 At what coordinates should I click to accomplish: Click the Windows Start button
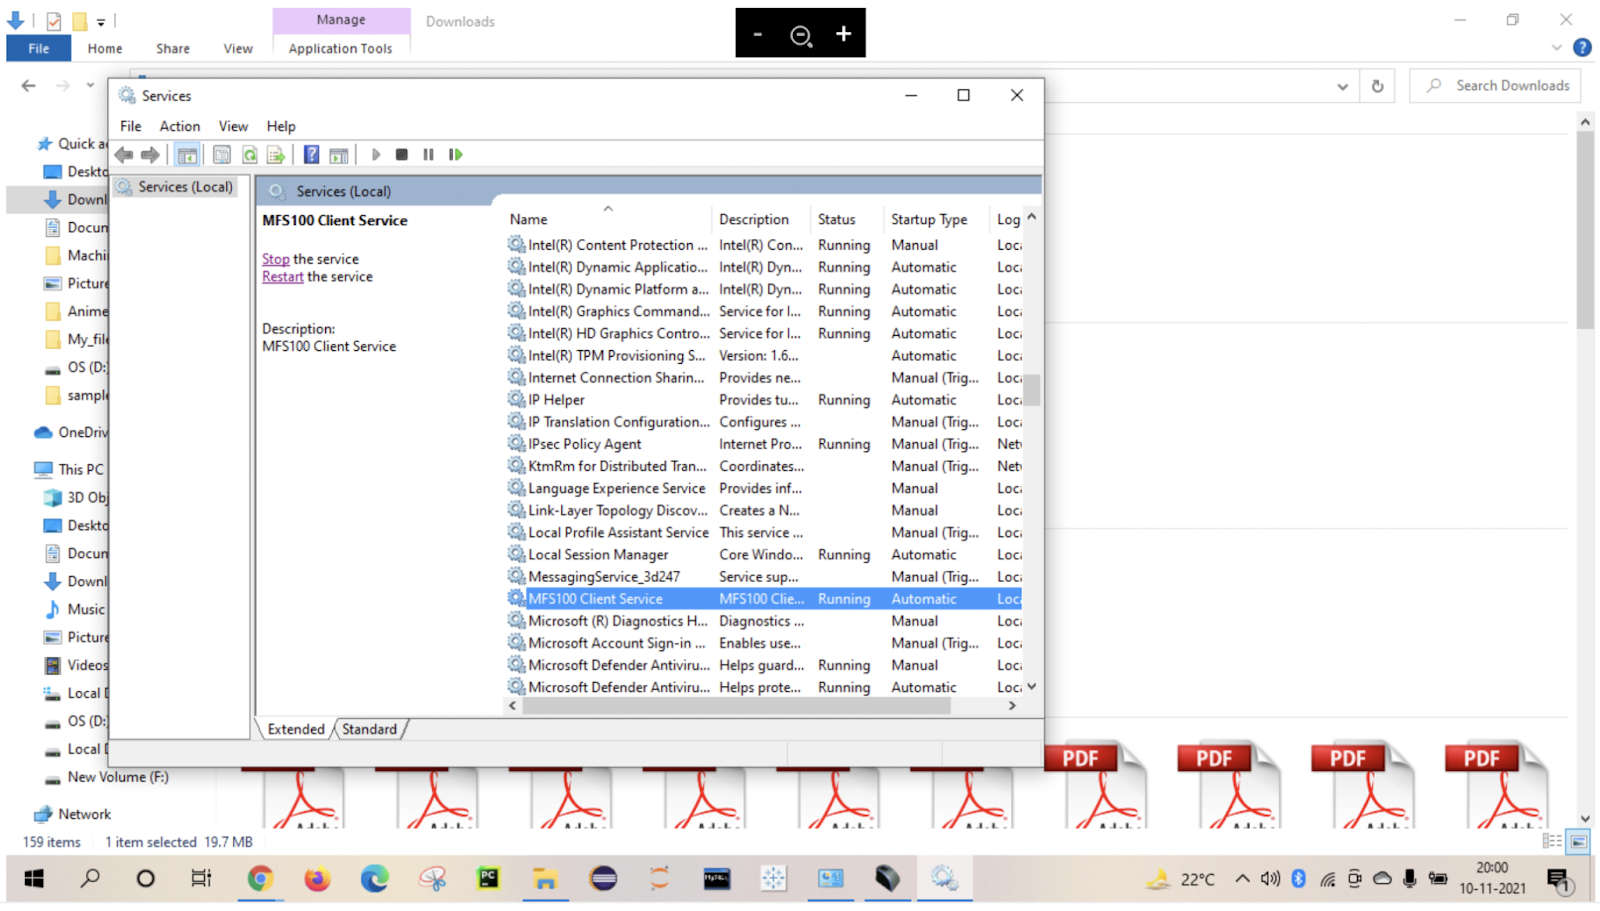pyautogui.click(x=34, y=879)
